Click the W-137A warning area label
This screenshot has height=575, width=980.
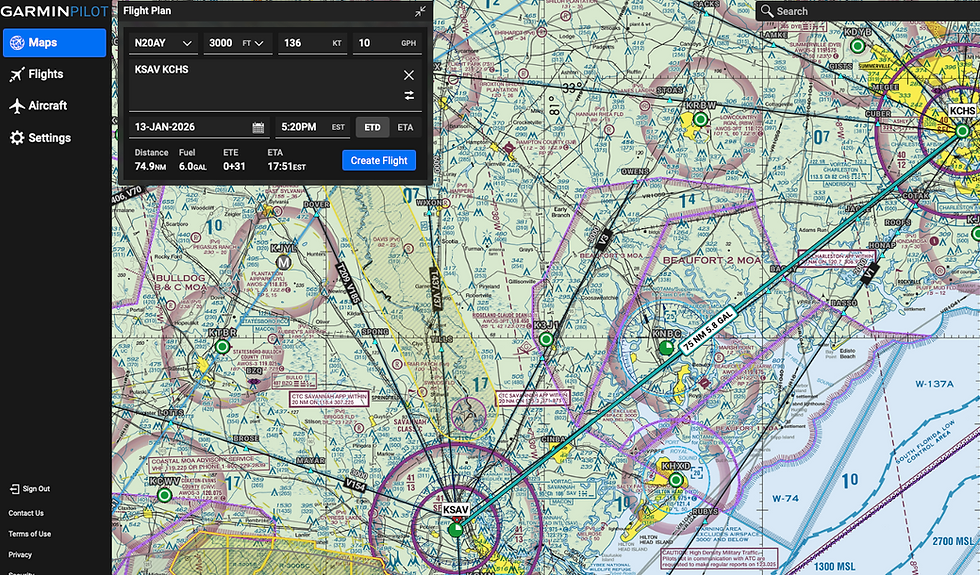tap(935, 384)
